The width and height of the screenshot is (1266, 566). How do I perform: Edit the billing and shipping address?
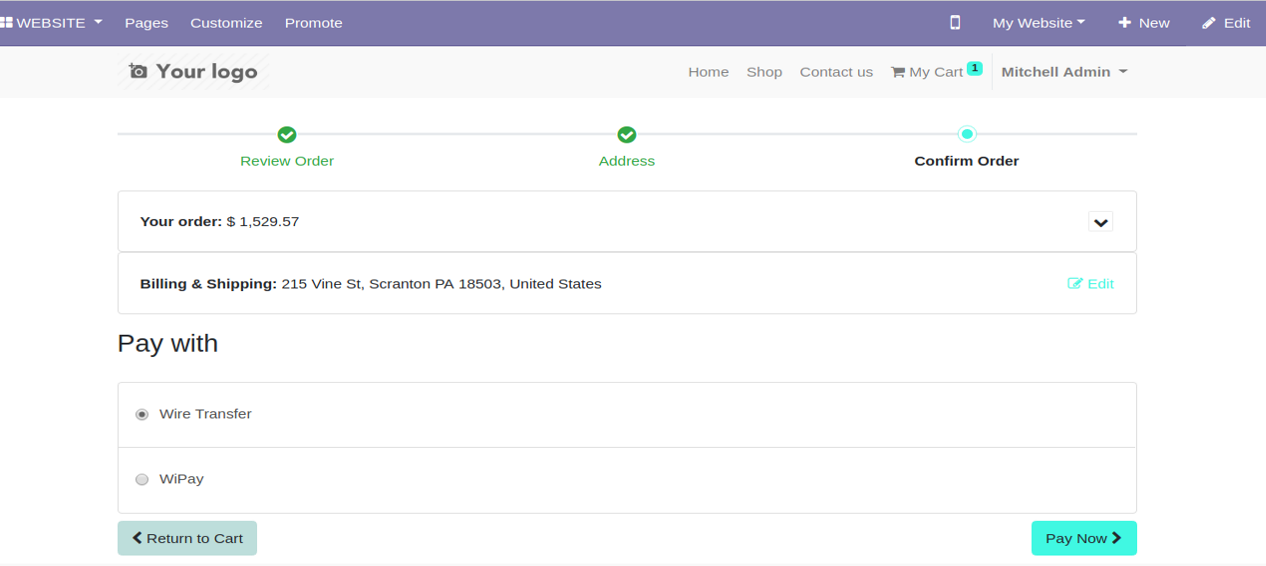(x=1091, y=284)
